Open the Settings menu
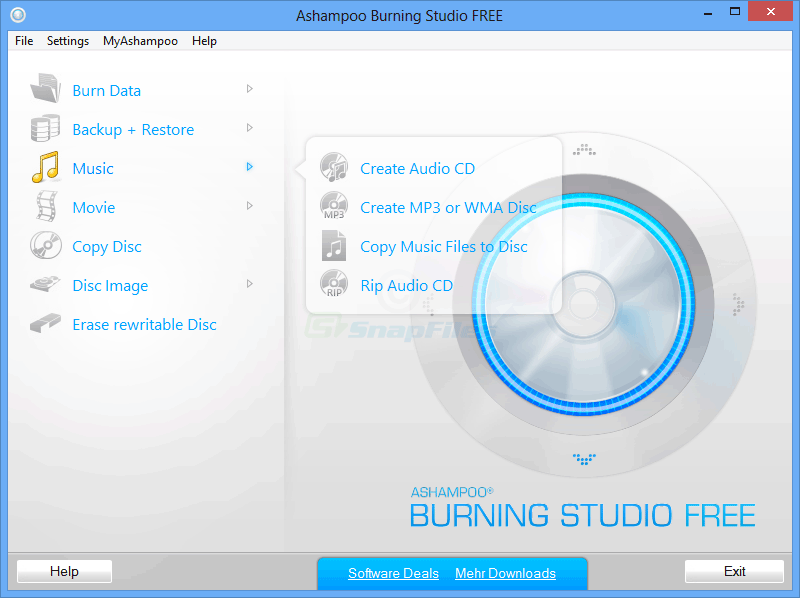Viewport: 800px width, 598px height. 68,41
